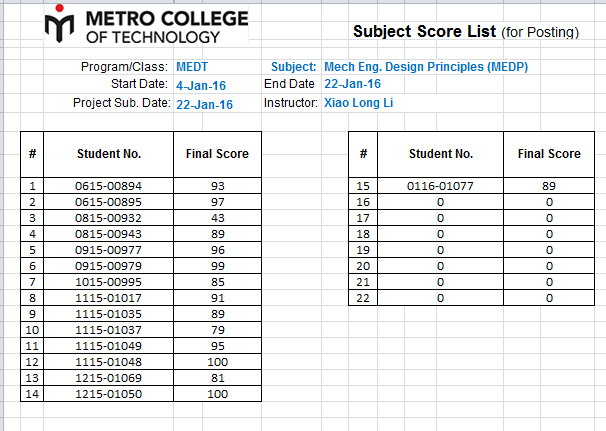This screenshot has height=431, width=606.
Task: Click 'Mech Eng. Design Principles (MEDP)' cell
Action: click(x=426, y=67)
